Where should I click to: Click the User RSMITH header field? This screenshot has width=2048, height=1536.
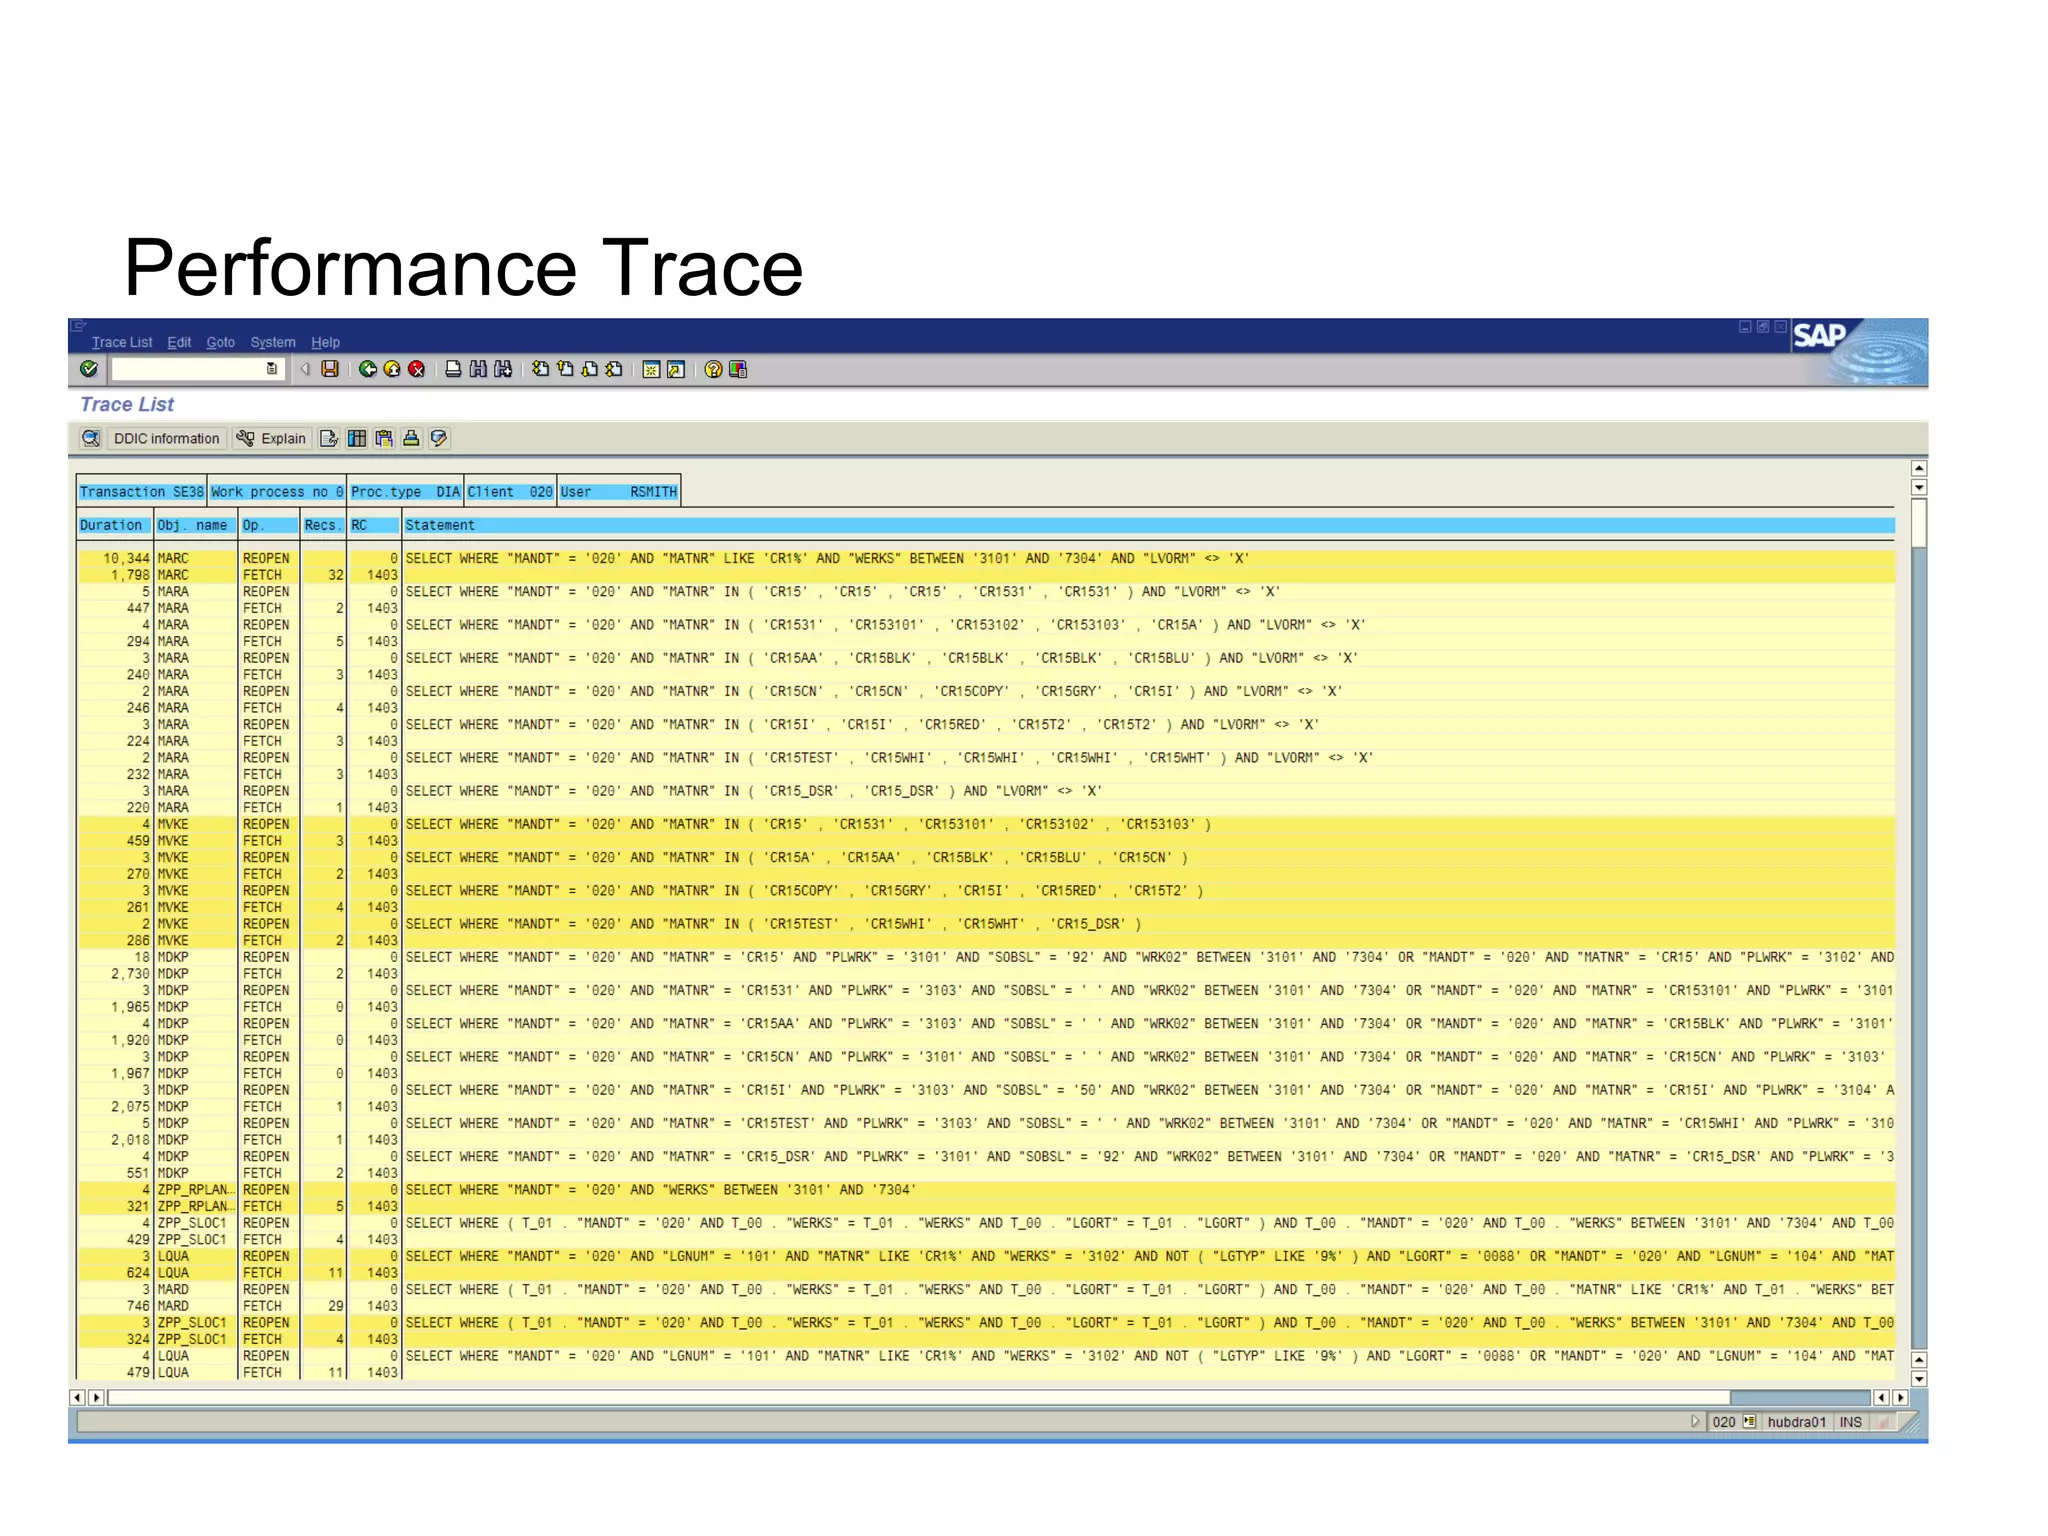click(x=619, y=491)
